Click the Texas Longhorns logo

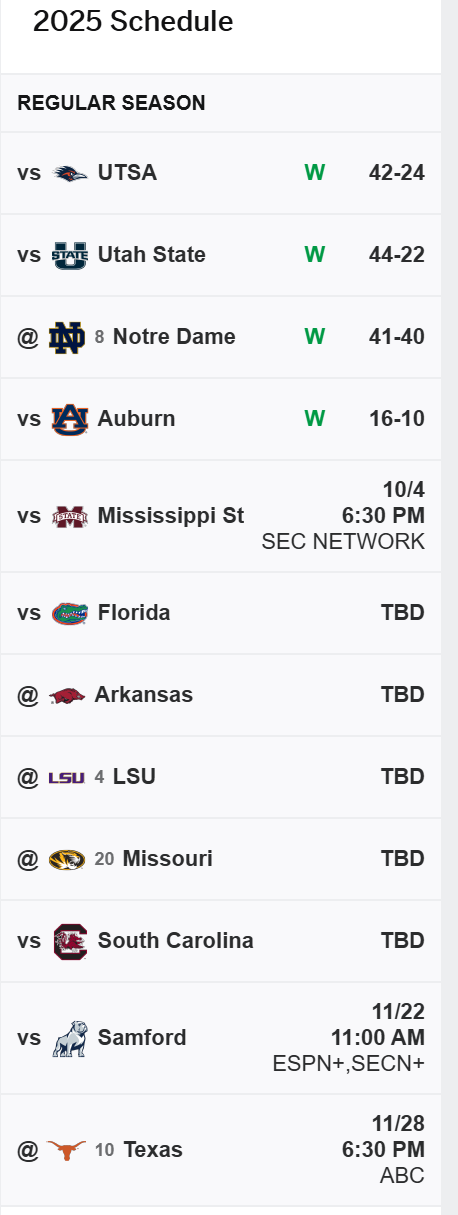coord(67,1150)
